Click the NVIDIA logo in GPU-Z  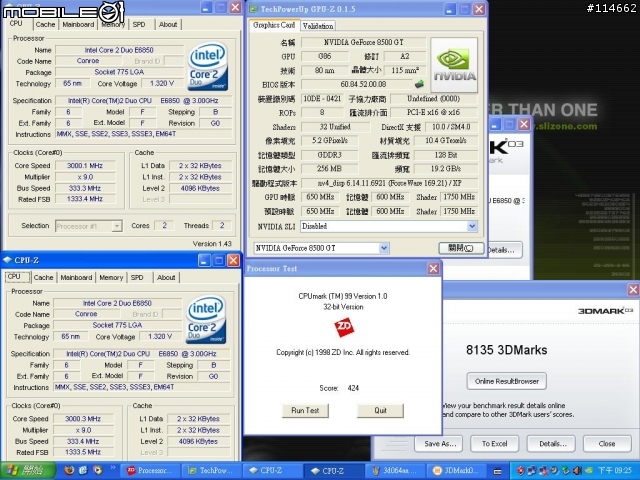[x=454, y=65]
